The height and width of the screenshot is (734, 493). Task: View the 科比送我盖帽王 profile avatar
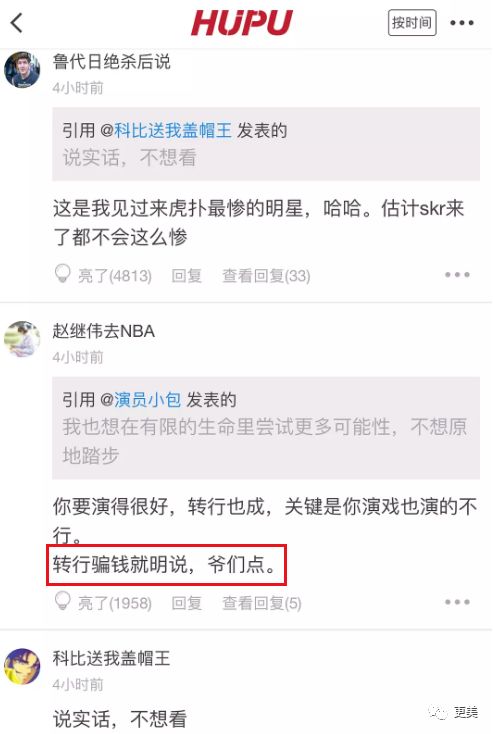[x=22, y=666]
